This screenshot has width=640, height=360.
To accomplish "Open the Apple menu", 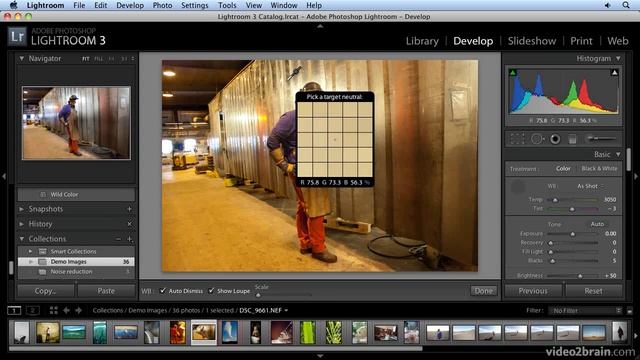I will click(x=13, y=5).
